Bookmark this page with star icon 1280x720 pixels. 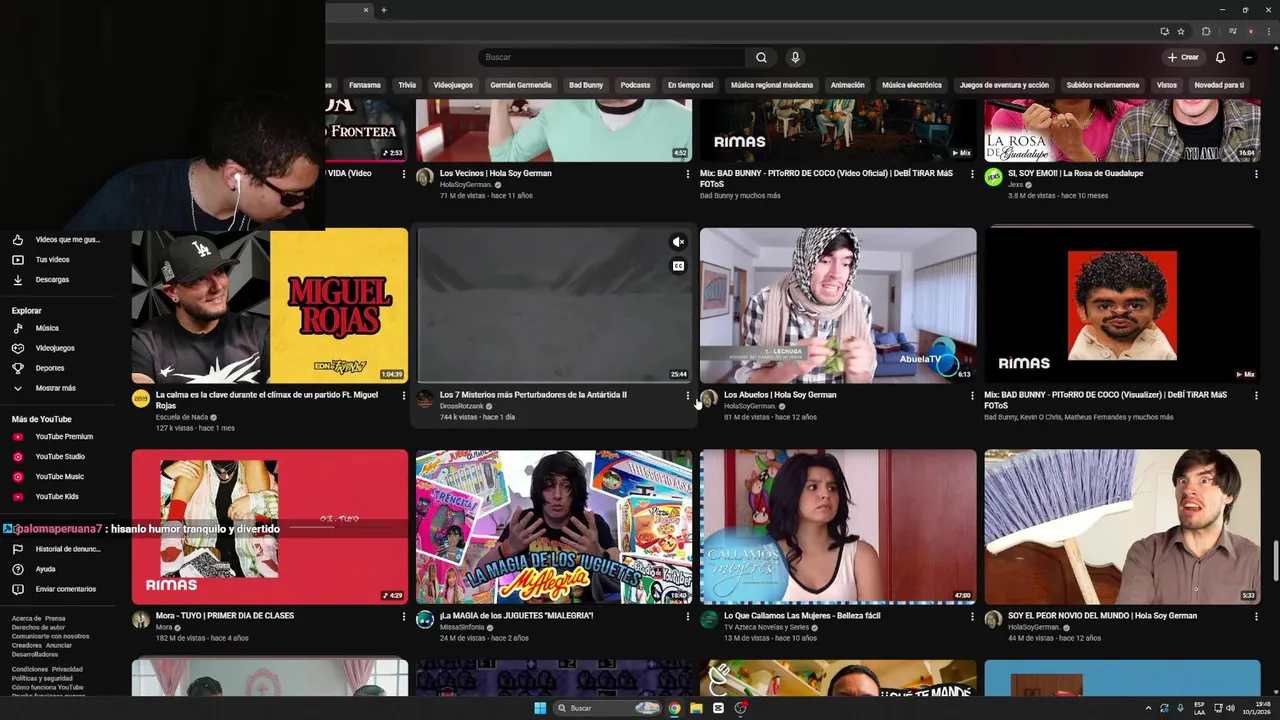coord(1181,31)
